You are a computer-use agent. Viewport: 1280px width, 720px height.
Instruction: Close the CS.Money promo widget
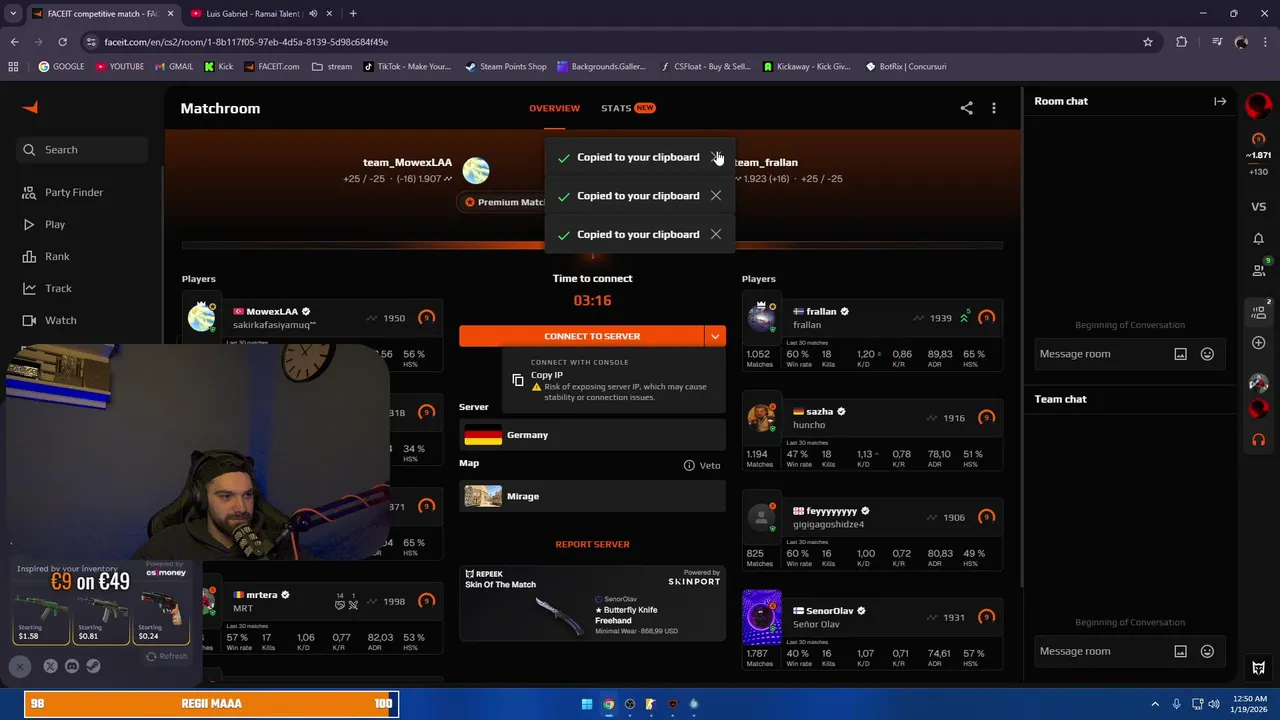point(20,666)
